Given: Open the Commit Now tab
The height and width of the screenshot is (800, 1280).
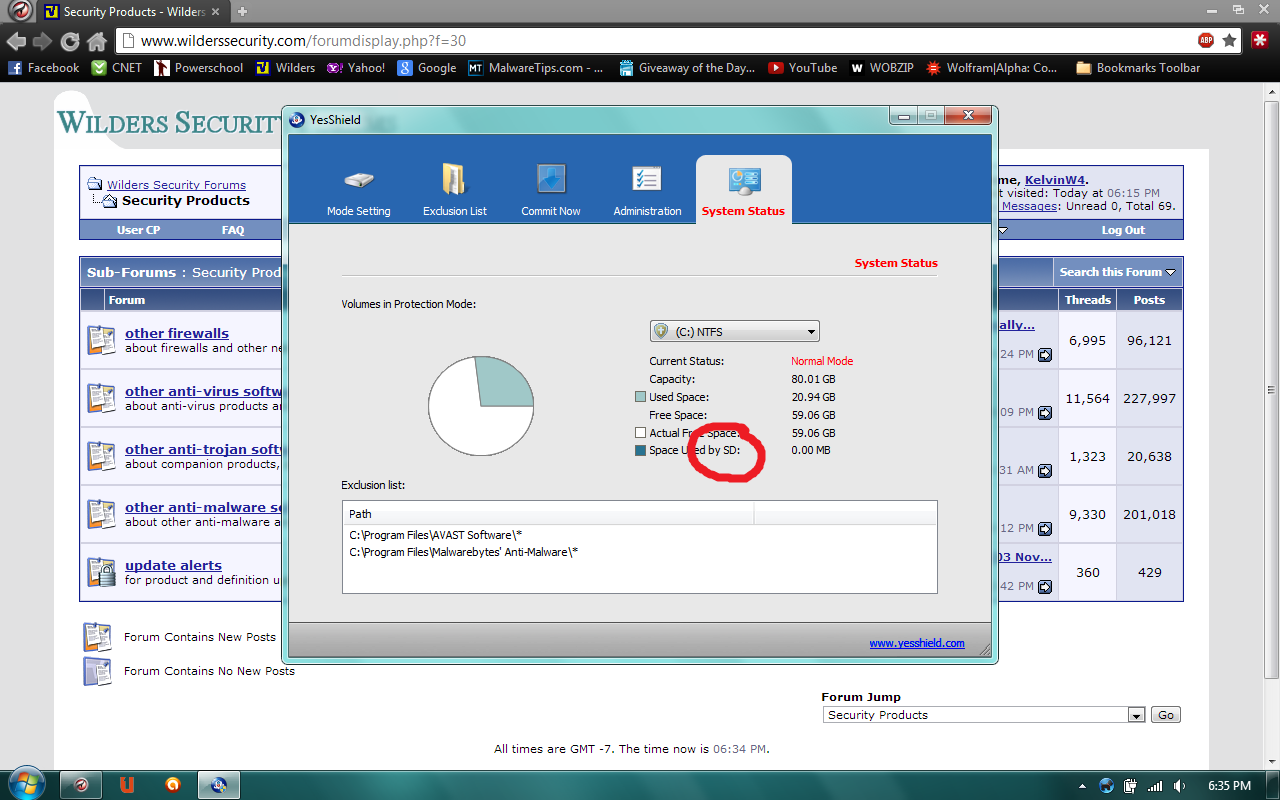Looking at the screenshot, I should pos(551,189).
